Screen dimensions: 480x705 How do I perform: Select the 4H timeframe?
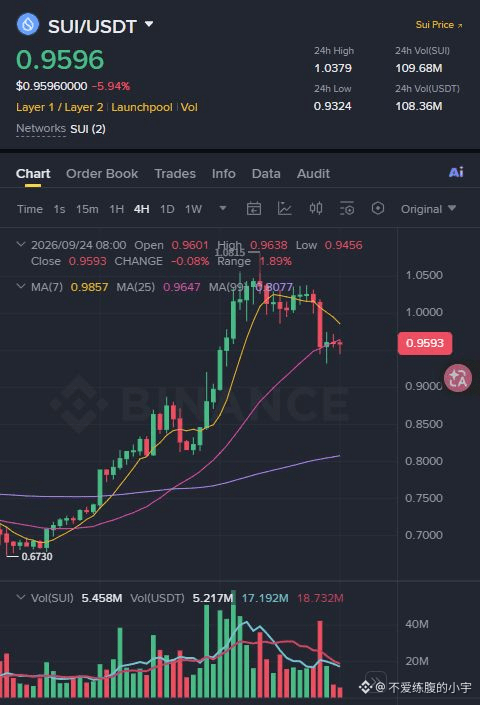(142, 209)
